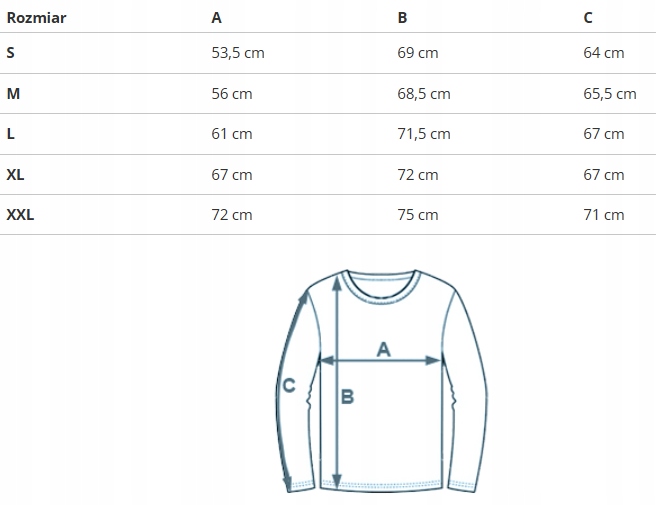
Task: Click the 65,5 cm cell
Action: click(610, 94)
